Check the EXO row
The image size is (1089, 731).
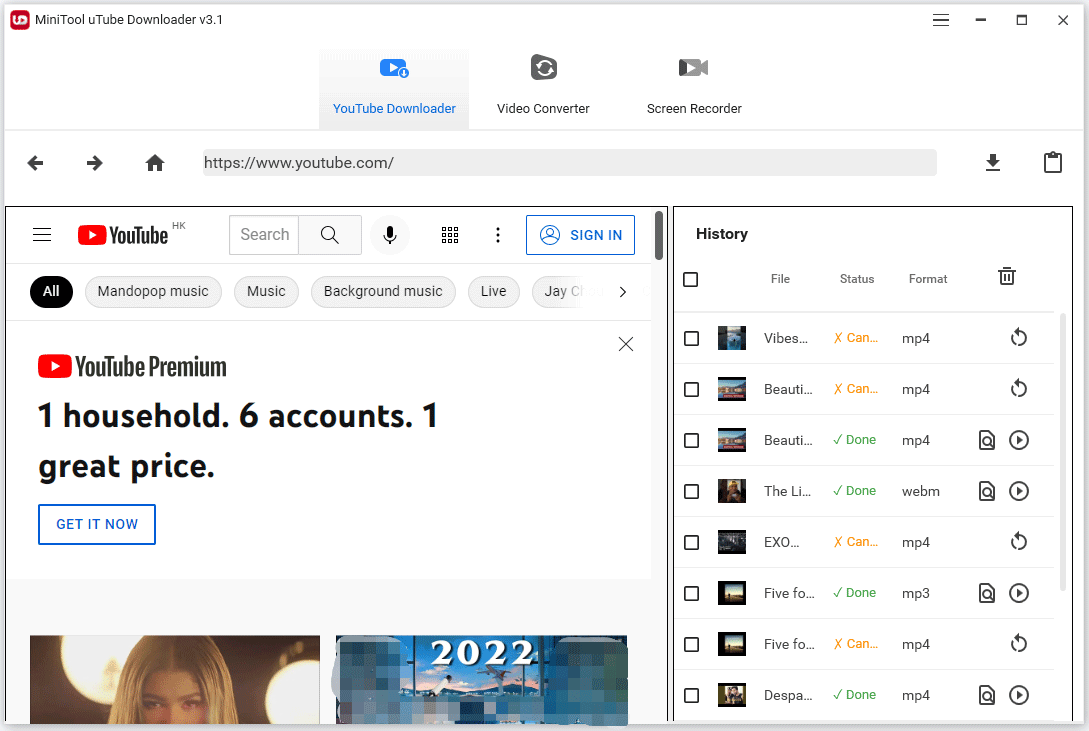[x=691, y=541]
